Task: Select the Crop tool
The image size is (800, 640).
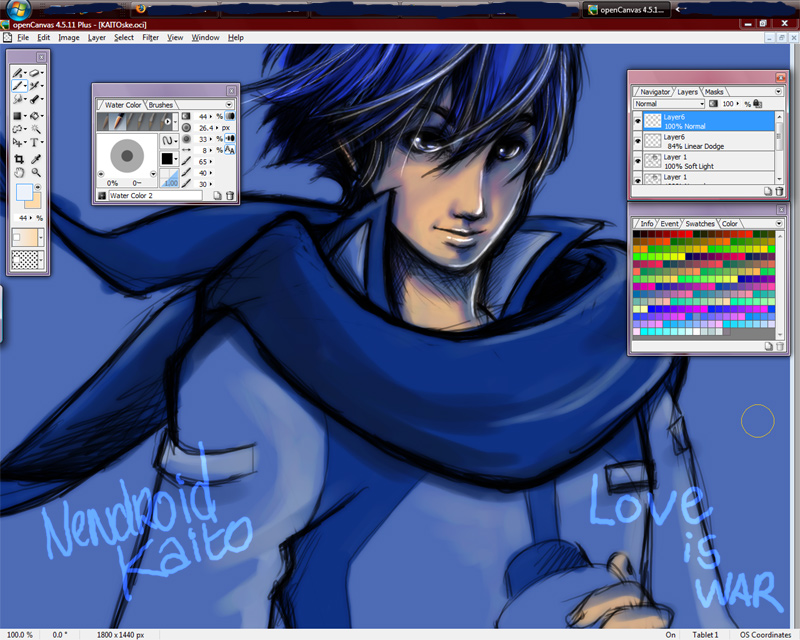Action: click(19, 159)
